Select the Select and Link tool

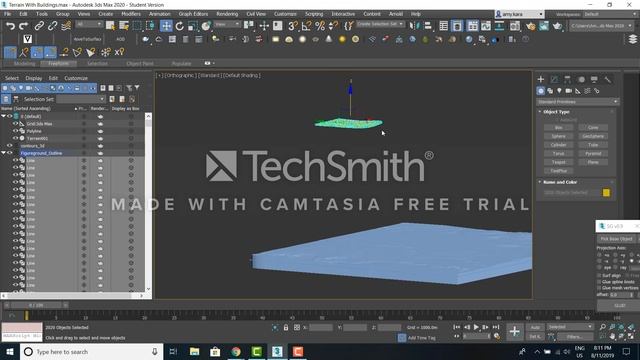pyautogui.click(x=39, y=26)
